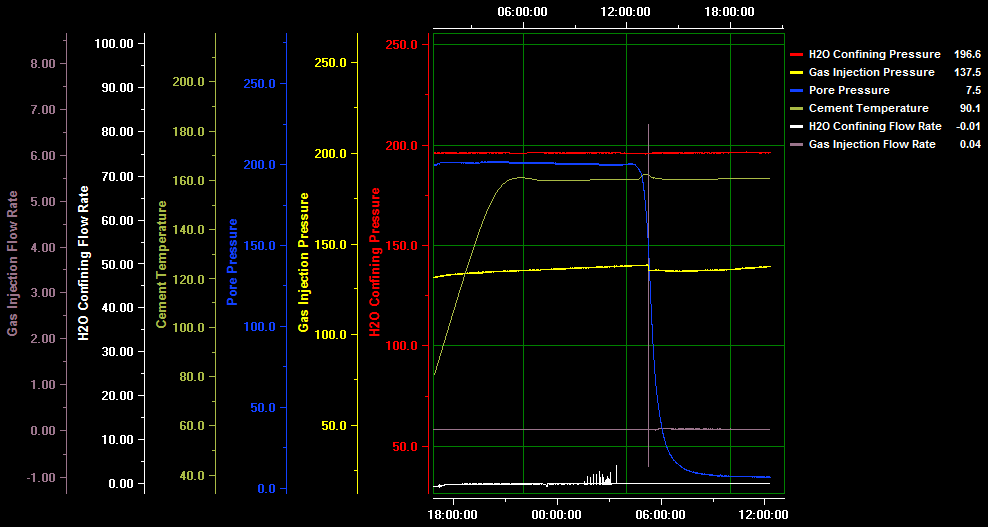This screenshot has height=532, width=1004.
Task: Select the vertical Pore Pressure axis title
Action: [232, 261]
